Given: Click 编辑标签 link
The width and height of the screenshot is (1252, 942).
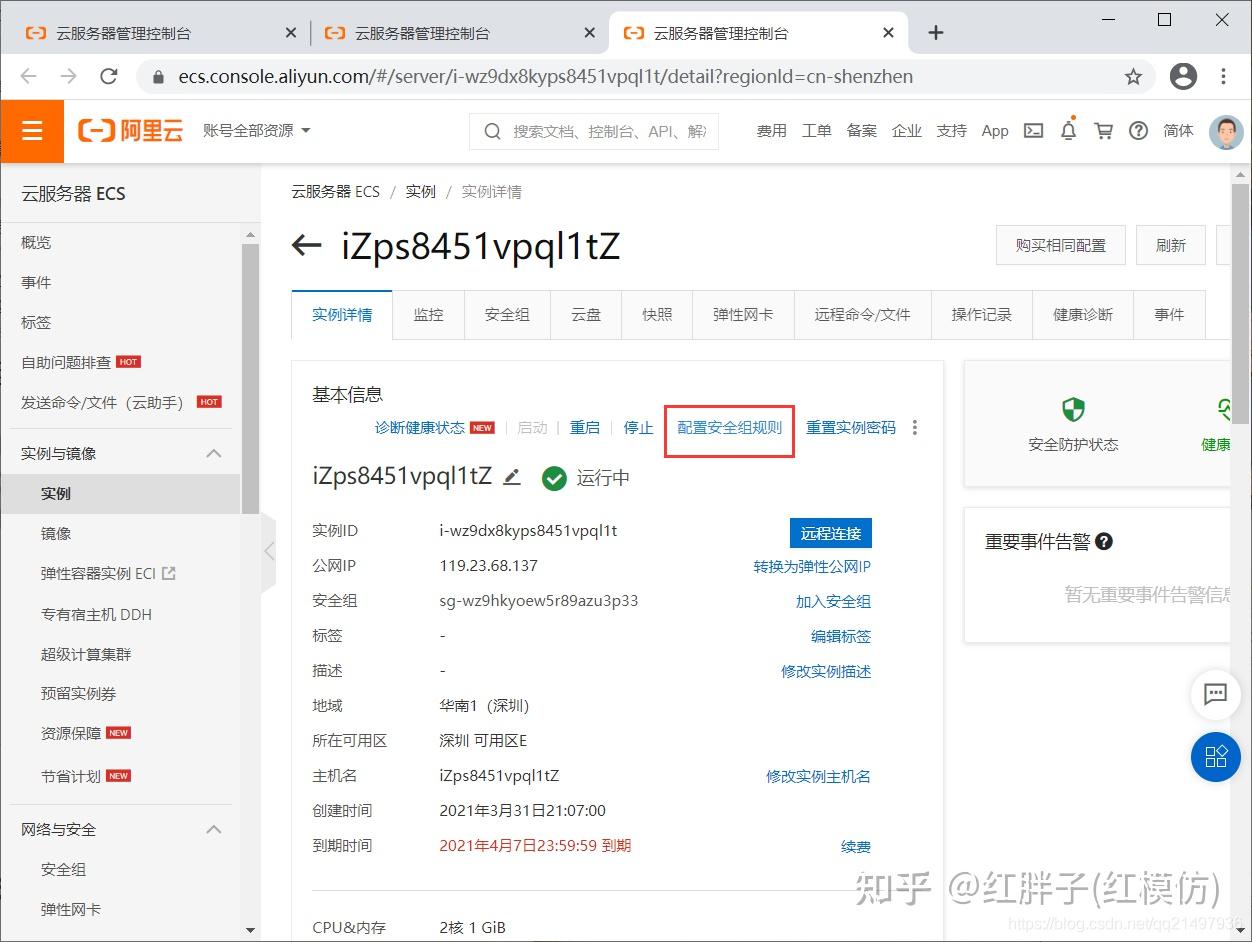Looking at the screenshot, I should (841, 636).
